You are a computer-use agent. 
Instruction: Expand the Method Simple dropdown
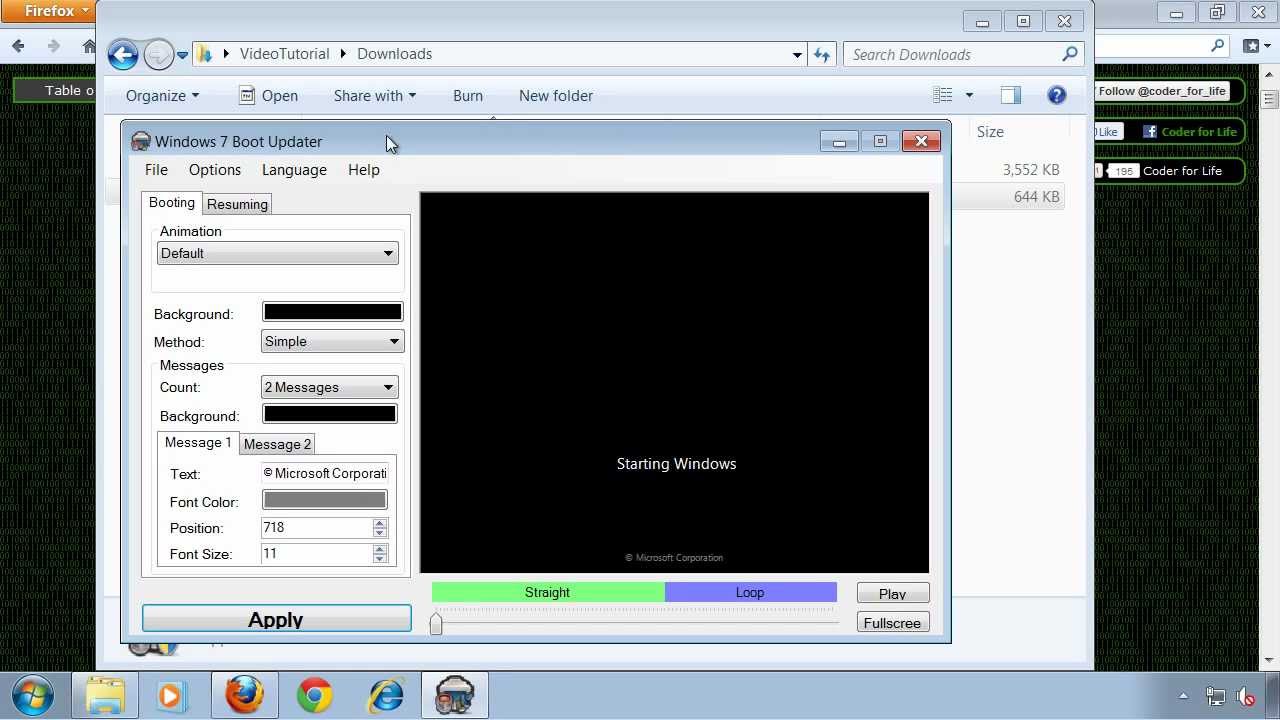332,342
